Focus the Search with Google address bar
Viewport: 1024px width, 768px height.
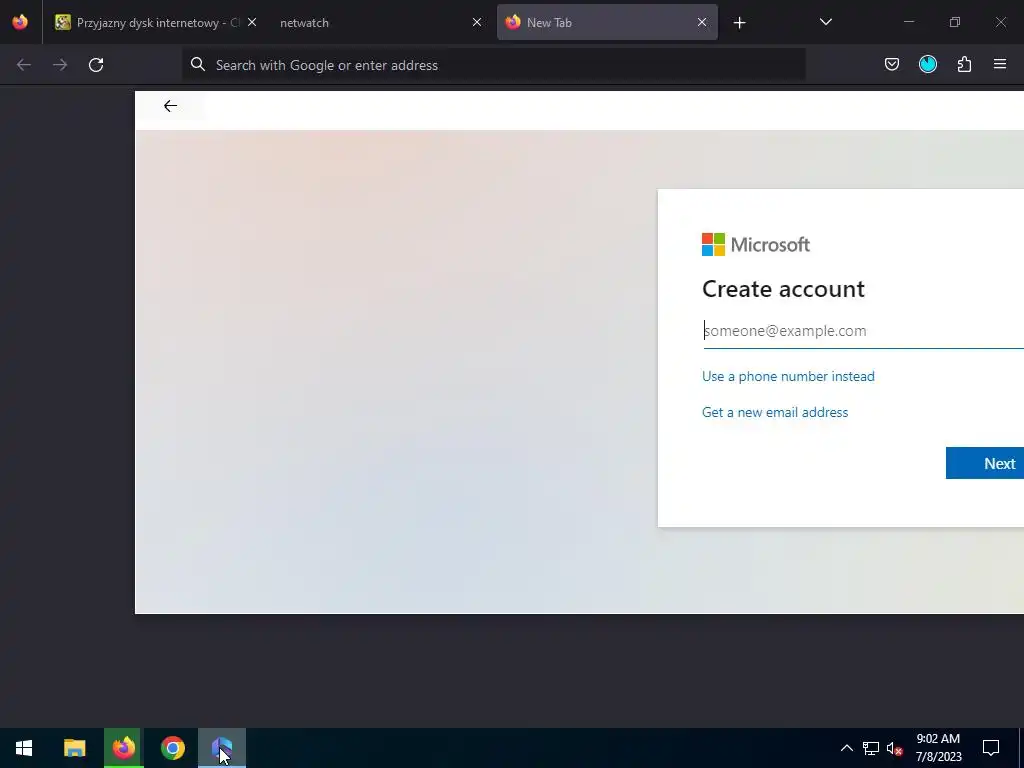[x=494, y=65]
